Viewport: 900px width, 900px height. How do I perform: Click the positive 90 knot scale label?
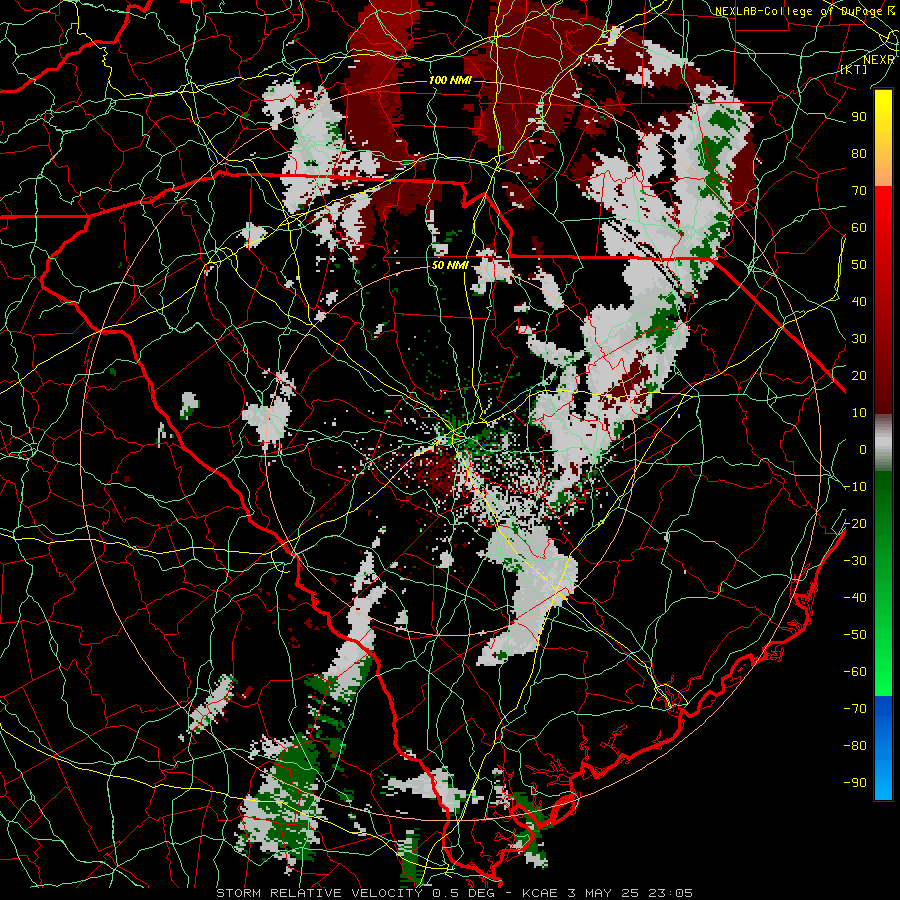859,117
